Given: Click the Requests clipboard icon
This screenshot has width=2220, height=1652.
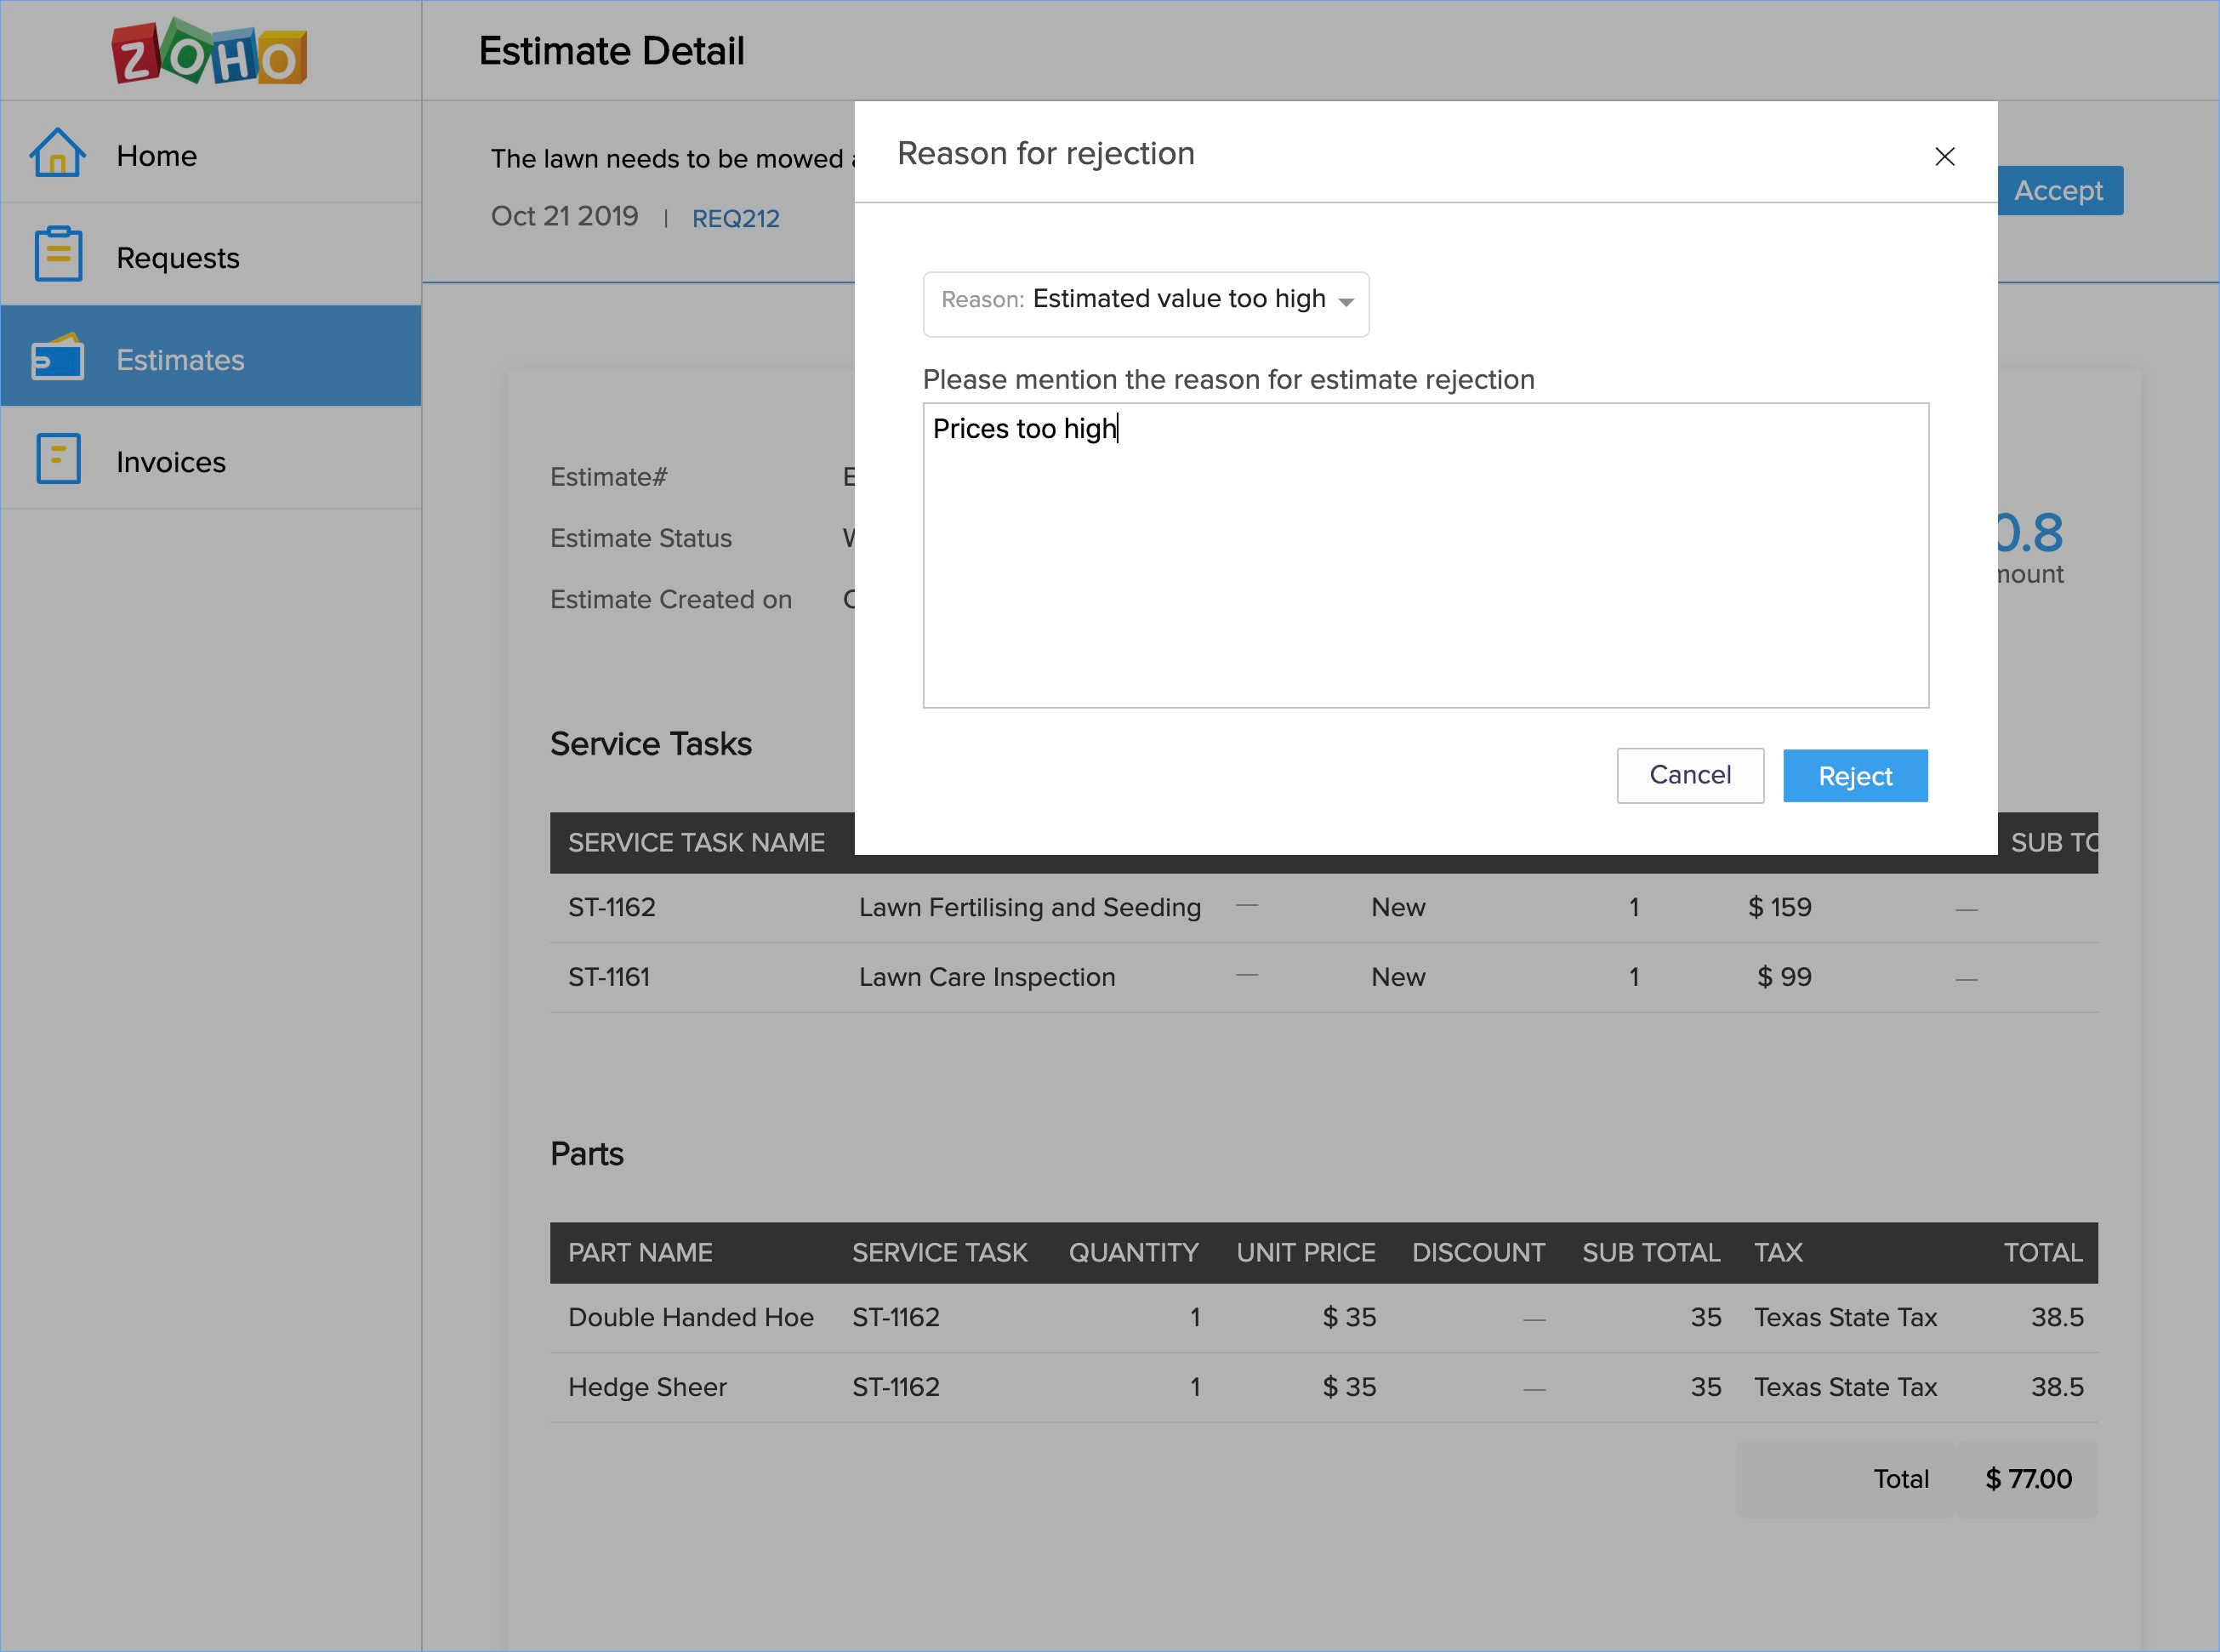Looking at the screenshot, I should (58, 255).
